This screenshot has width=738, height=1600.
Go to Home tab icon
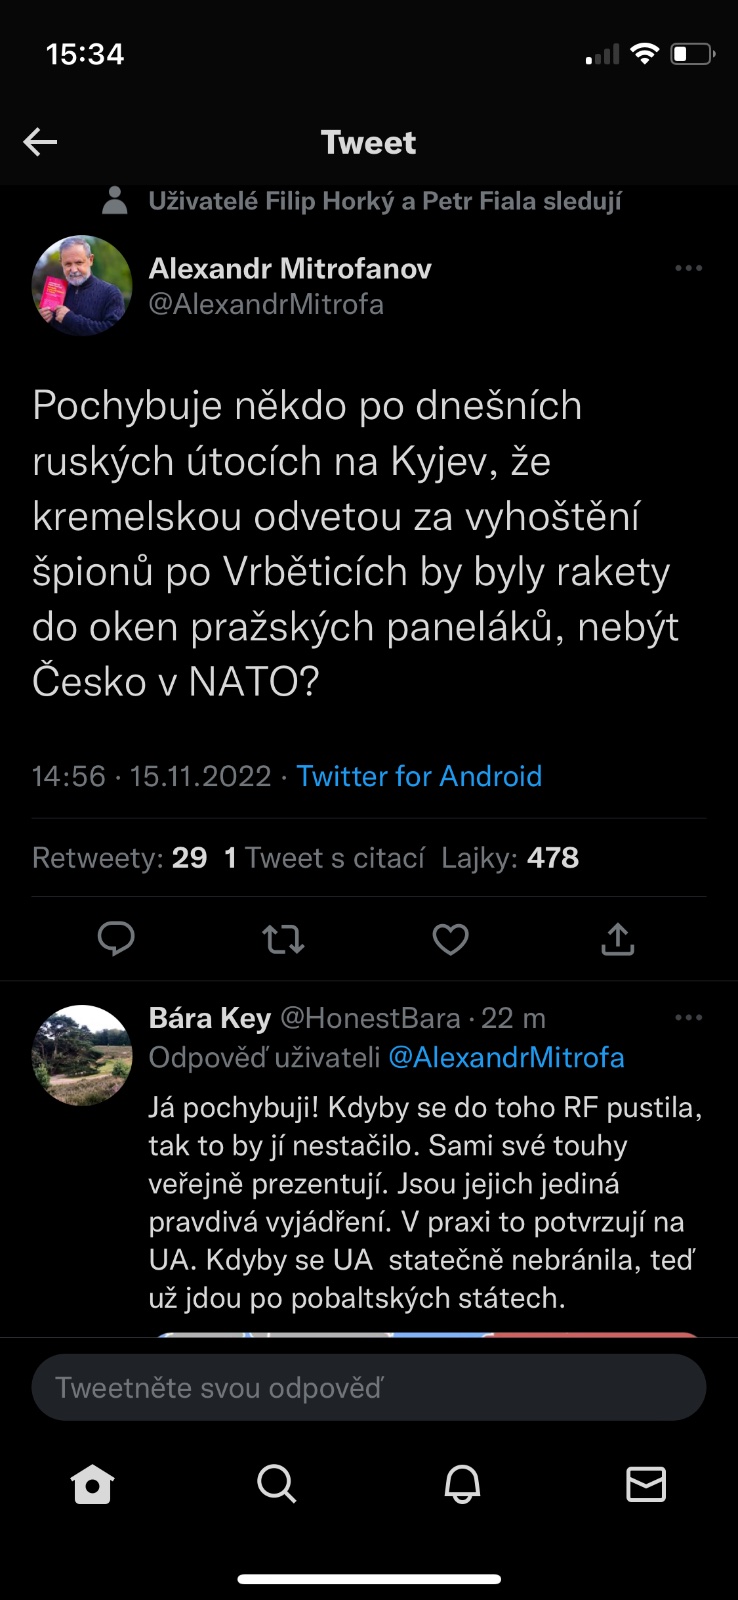92,1484
